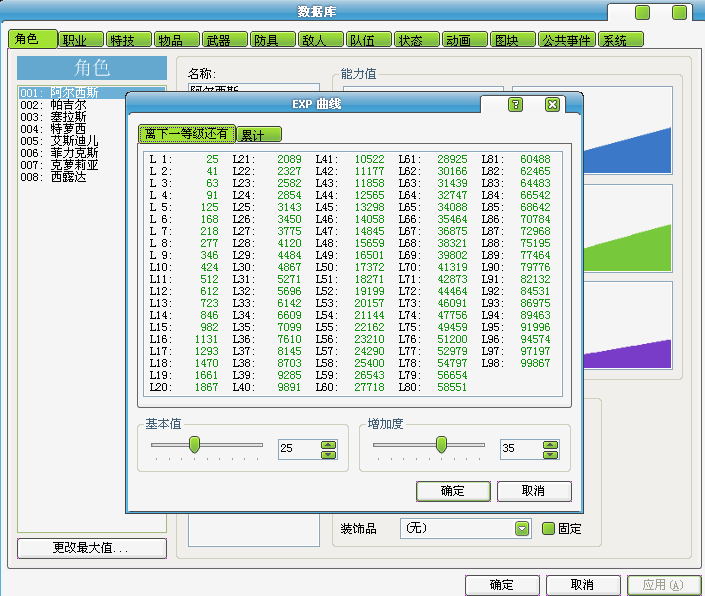Open the purple ability curve graph
This screenshot has width=705, height=596.
point(628,325)
